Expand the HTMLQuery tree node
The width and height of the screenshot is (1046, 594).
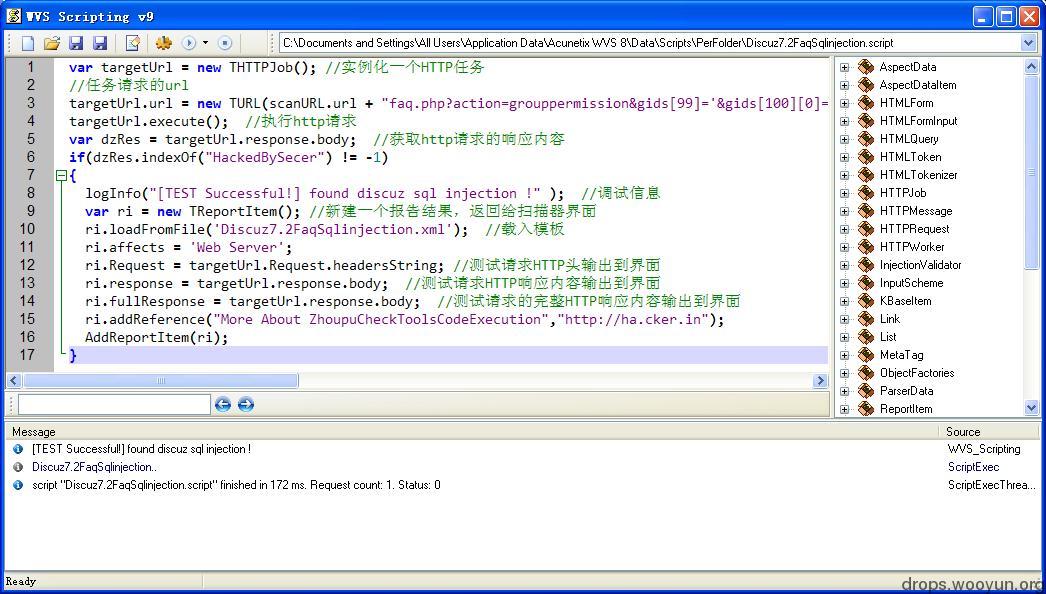pyautogui.click(x=845, y=139)
